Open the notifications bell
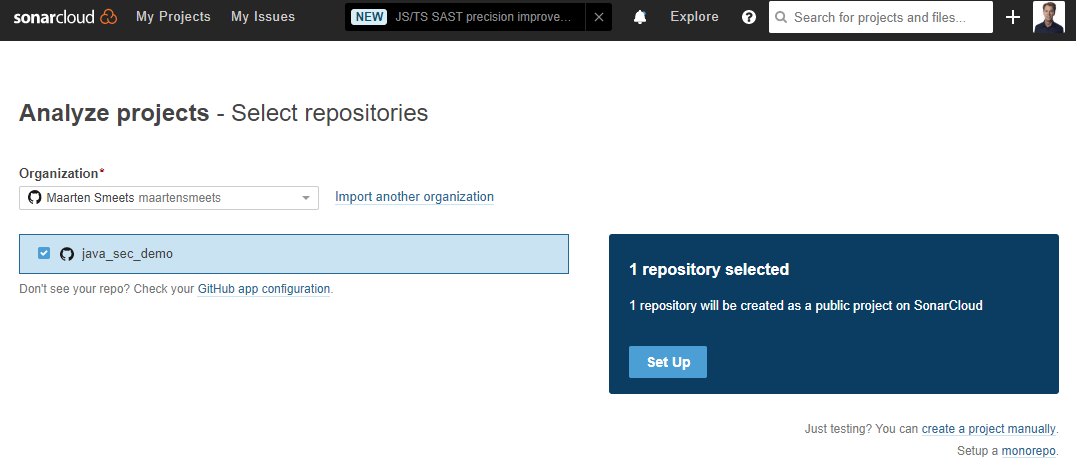This screenshot has height=467, width=1076. click(x=640, y=17)
